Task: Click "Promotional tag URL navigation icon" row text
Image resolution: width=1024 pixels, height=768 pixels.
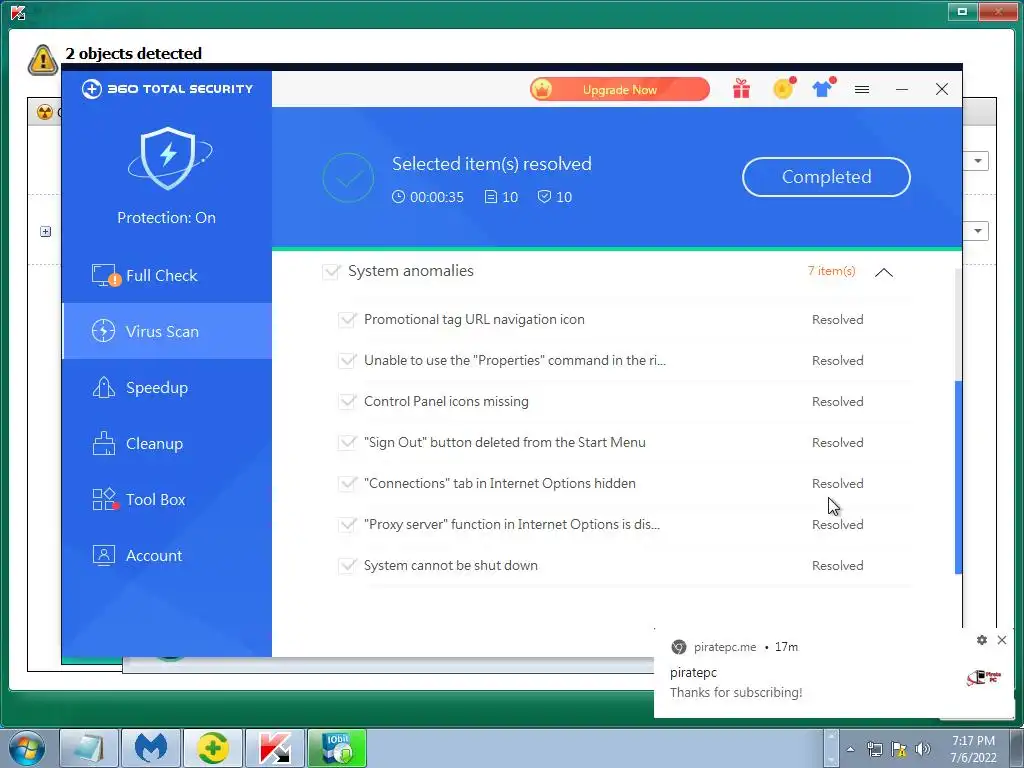Action: [x=474, y=319]
